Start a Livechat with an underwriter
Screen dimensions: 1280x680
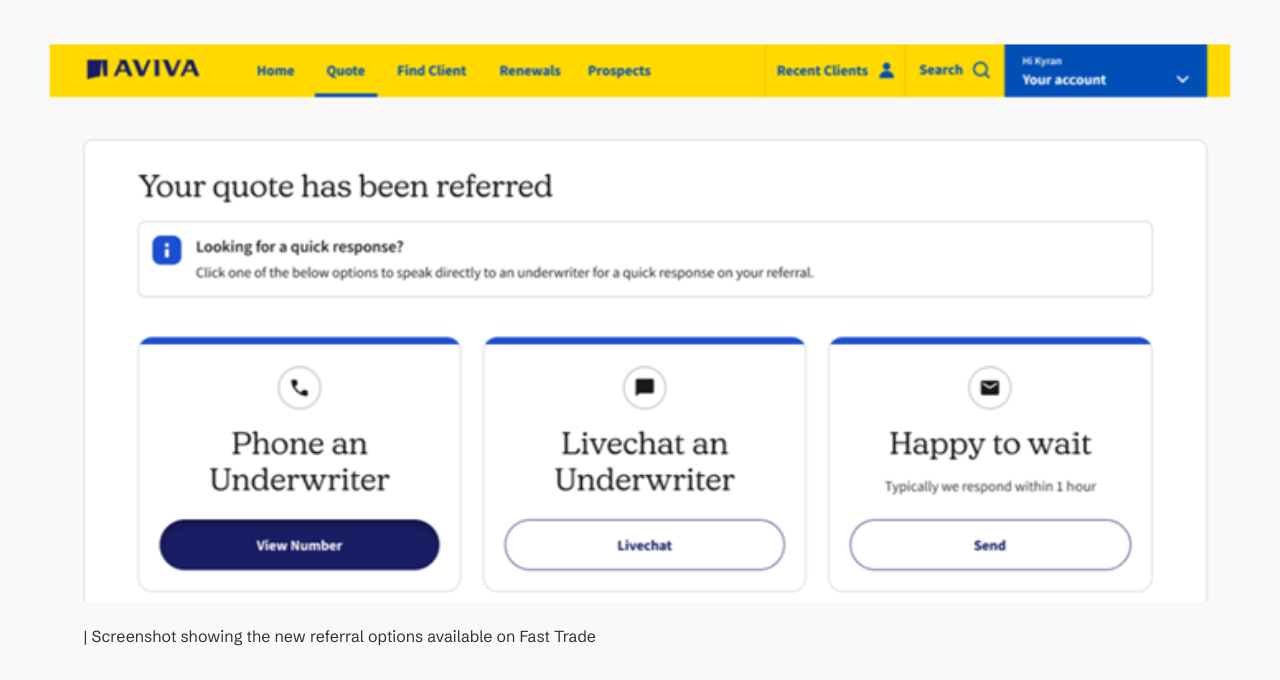pos(644,545)
